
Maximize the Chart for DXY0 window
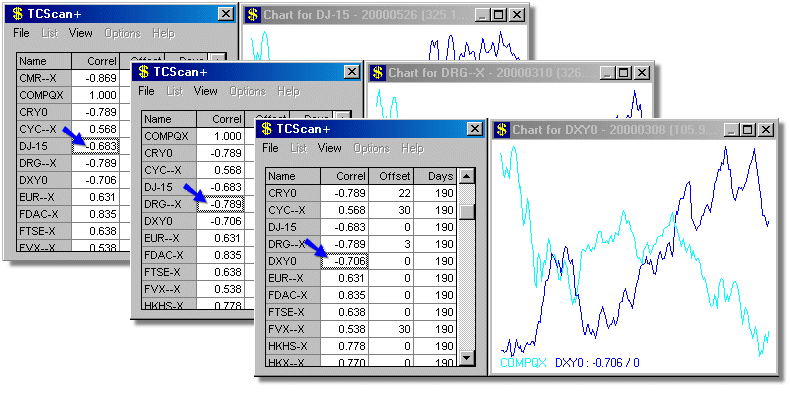748,130
